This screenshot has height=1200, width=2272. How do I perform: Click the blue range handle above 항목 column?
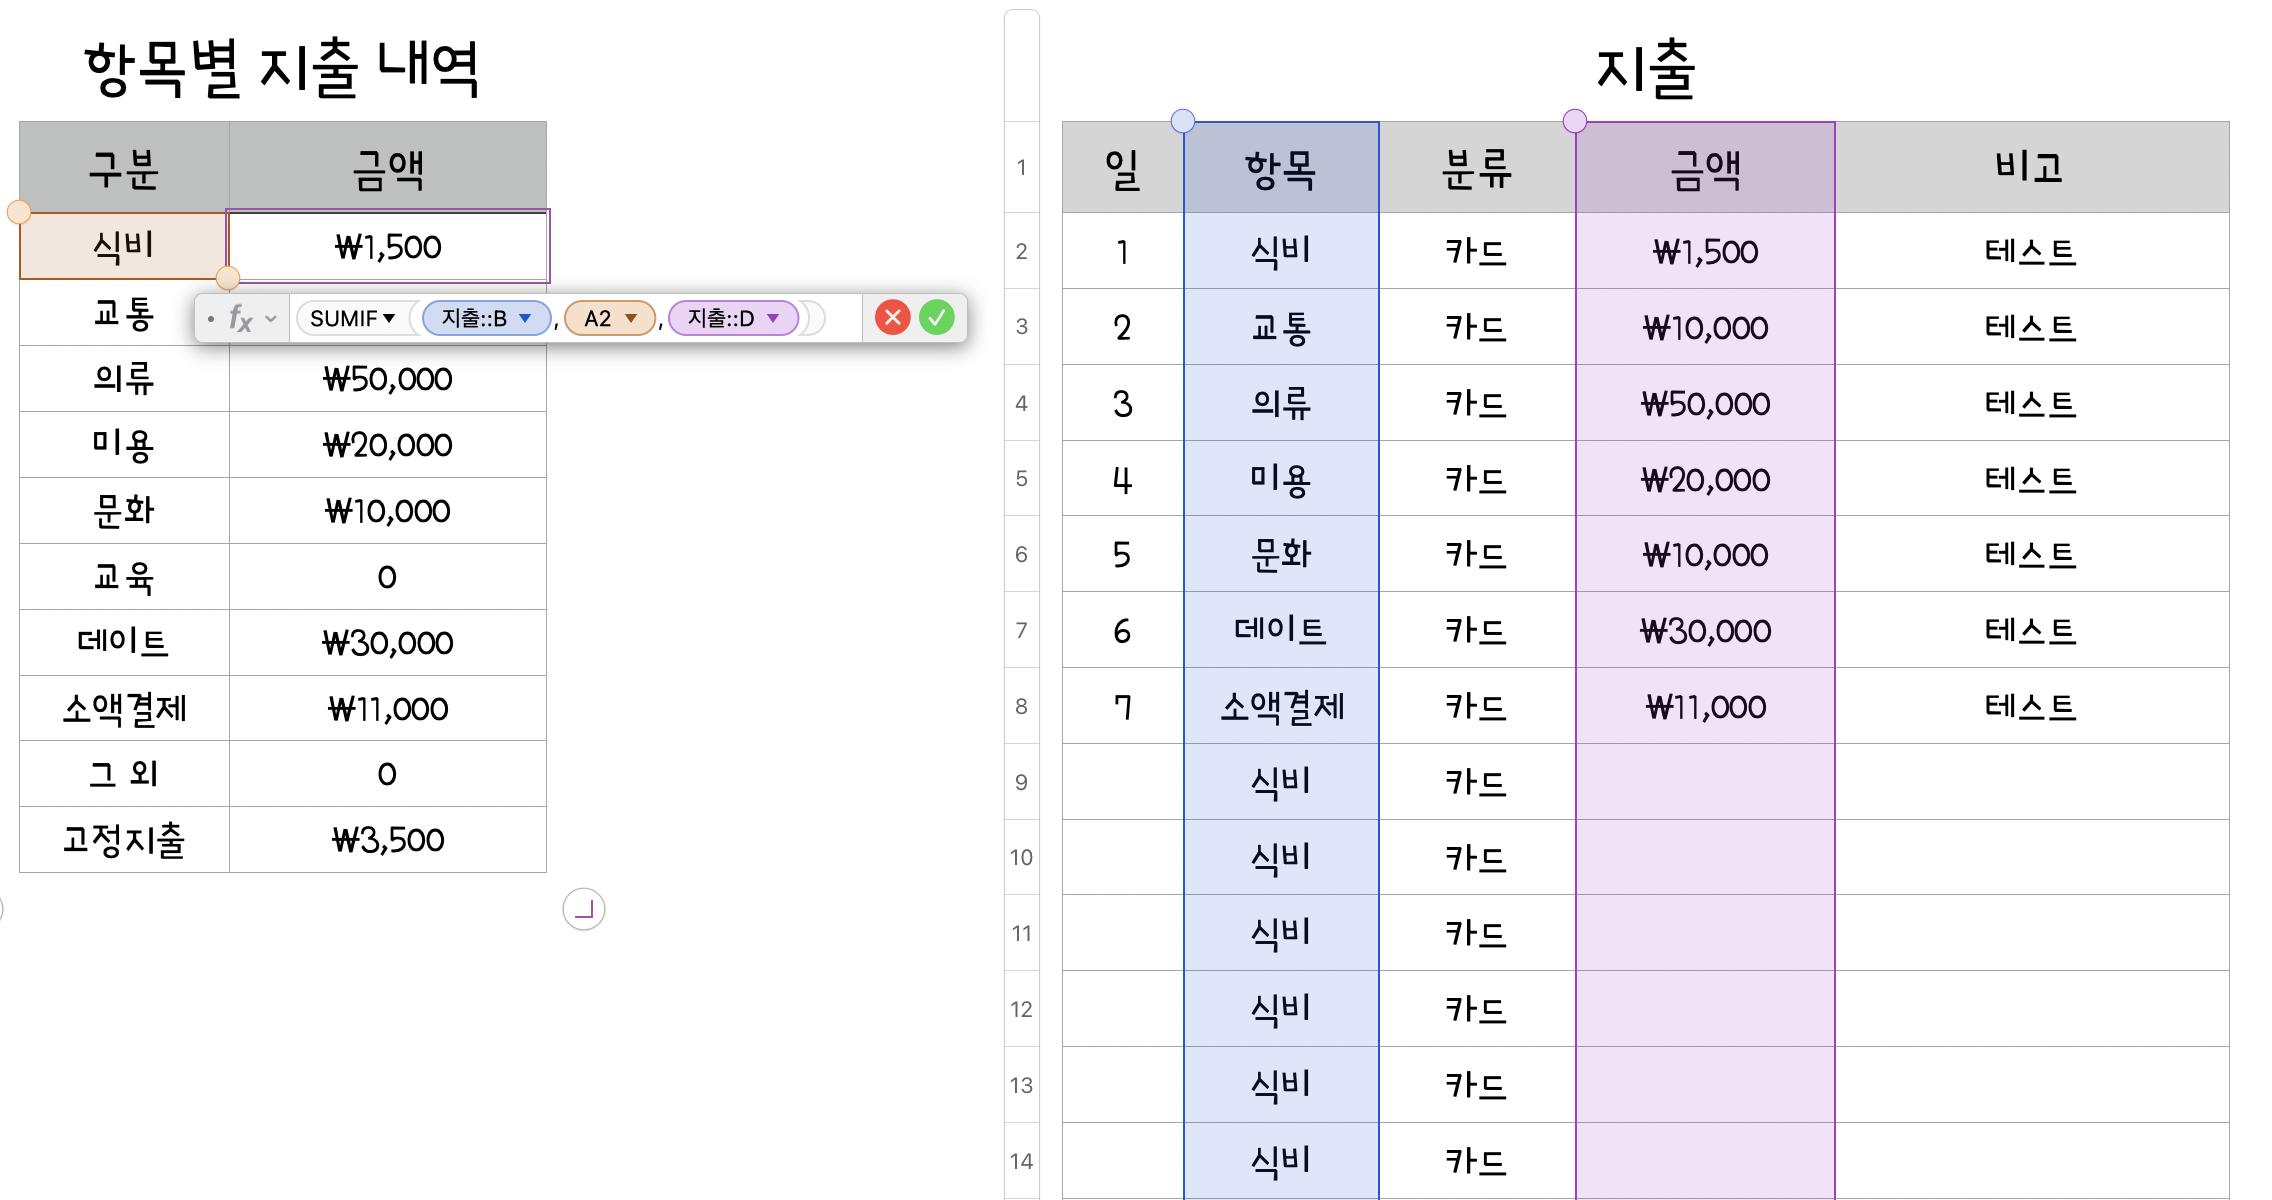[x=1183, y=121]
